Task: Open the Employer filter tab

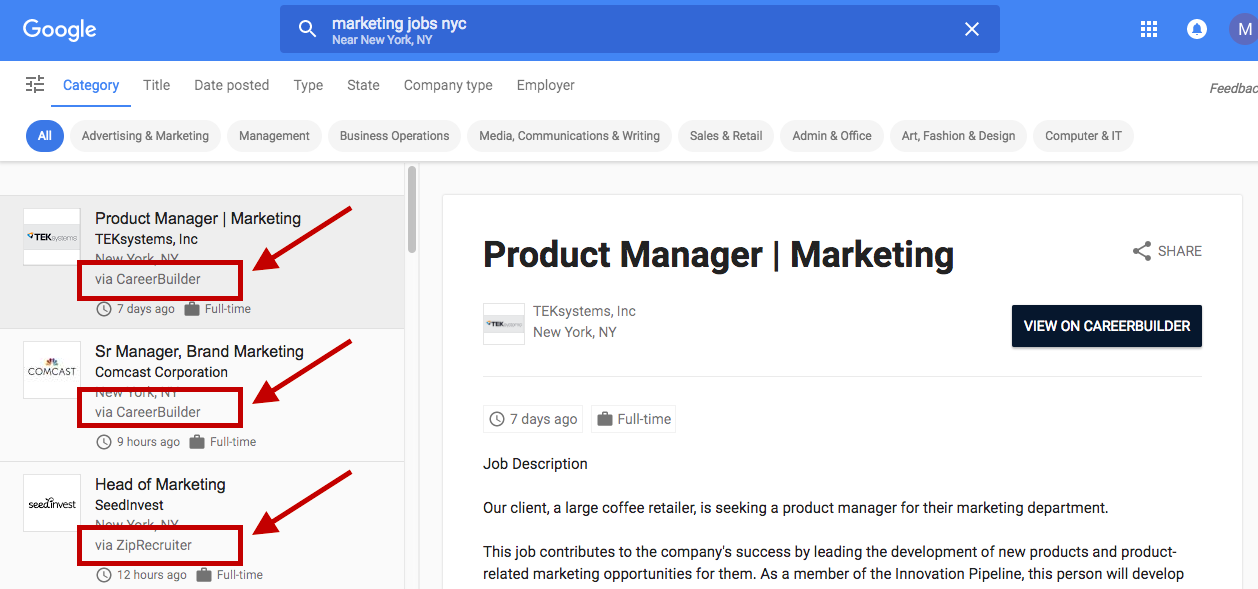Action: click(x=545, y=85)
